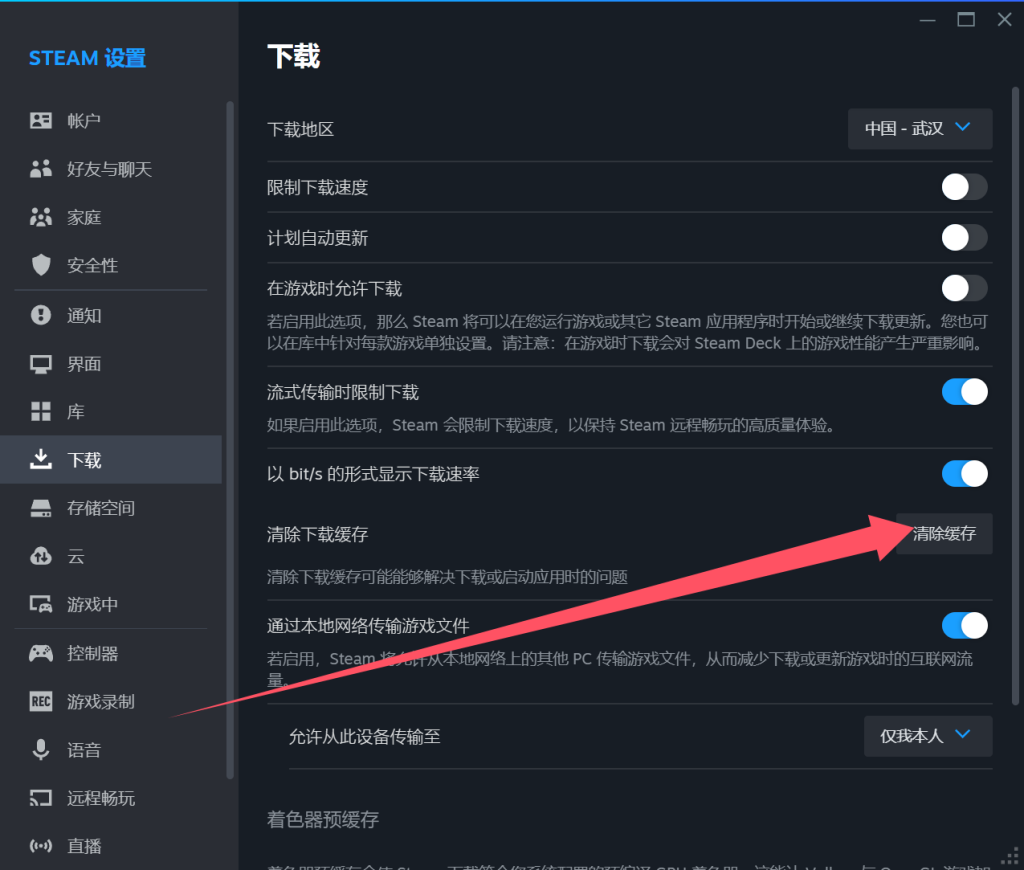Go to the 直播 settings label
This screenshot has width=1024, height=870.
click(84, 846)
